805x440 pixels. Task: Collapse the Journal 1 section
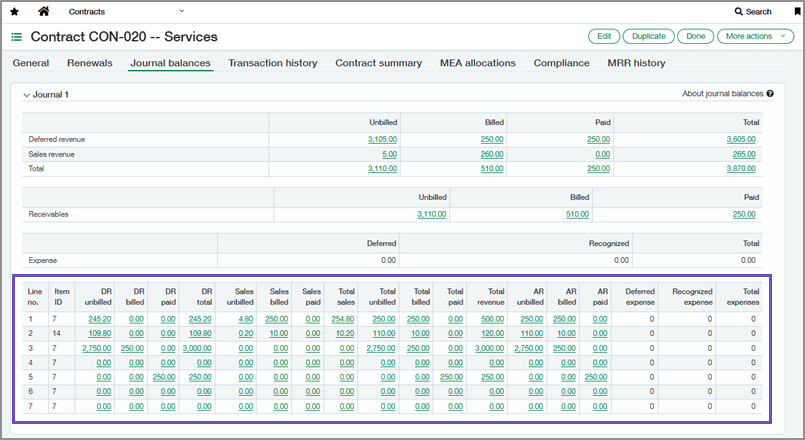[26, 95]
